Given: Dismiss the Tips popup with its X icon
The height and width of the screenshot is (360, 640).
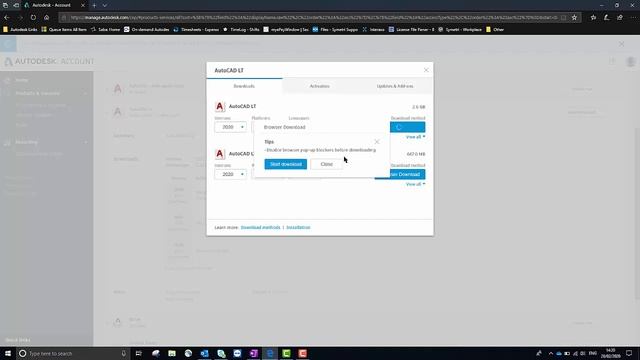Looking at the screenshot, I should click(377, 142).
